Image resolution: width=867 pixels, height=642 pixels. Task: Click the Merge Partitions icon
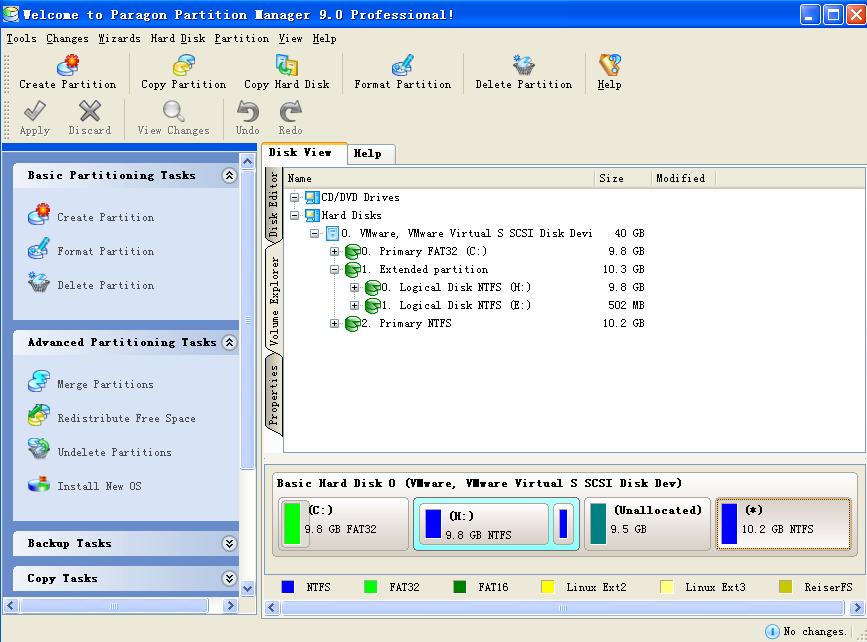[x=39, y=382]
